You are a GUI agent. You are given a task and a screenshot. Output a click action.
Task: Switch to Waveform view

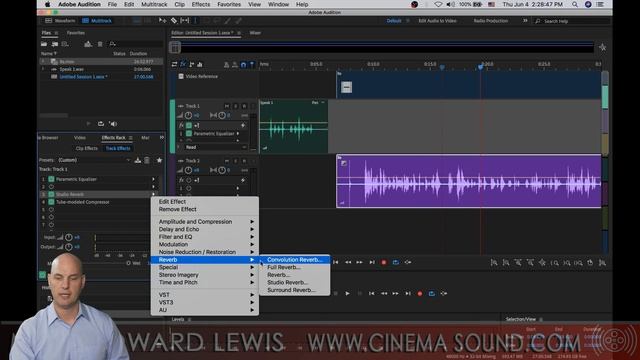coord(61,20)
